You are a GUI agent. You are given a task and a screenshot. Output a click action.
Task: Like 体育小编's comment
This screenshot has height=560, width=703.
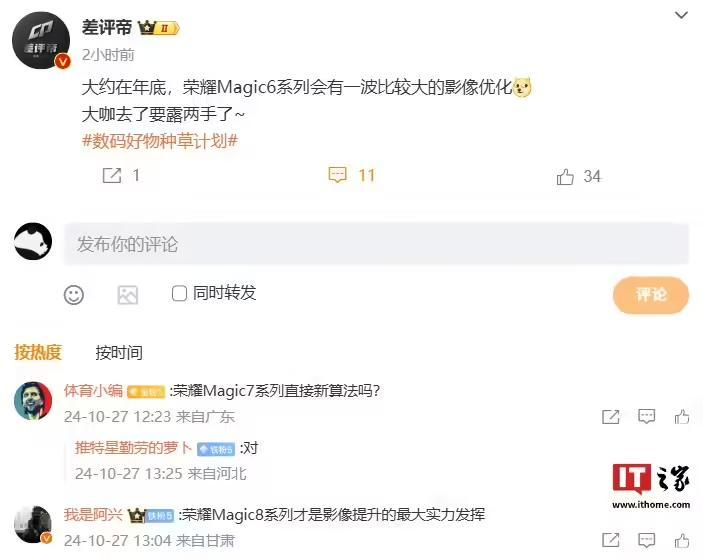pyautogui.click(x=682, y=417)
